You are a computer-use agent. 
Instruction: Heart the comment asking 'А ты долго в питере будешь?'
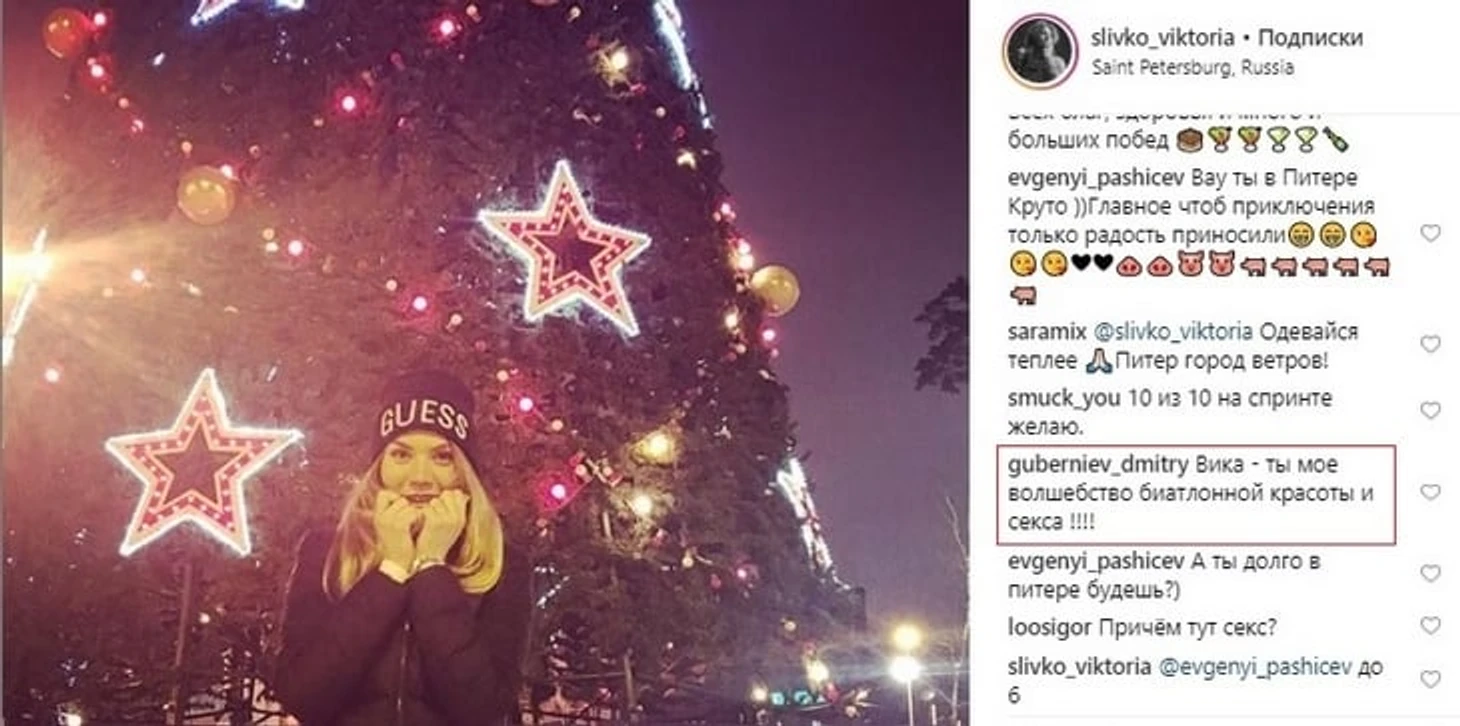point(1430,574)
